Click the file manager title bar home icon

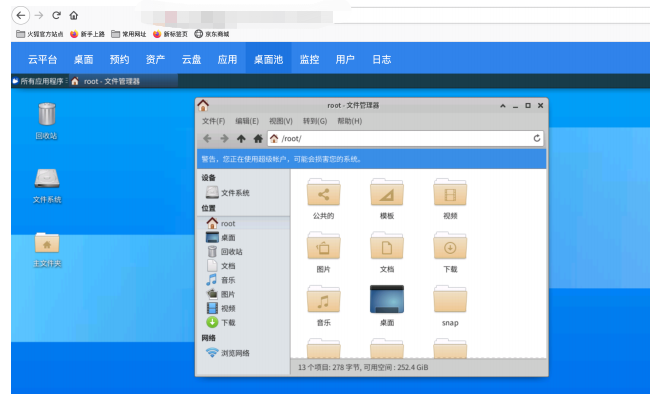(203, 105)
